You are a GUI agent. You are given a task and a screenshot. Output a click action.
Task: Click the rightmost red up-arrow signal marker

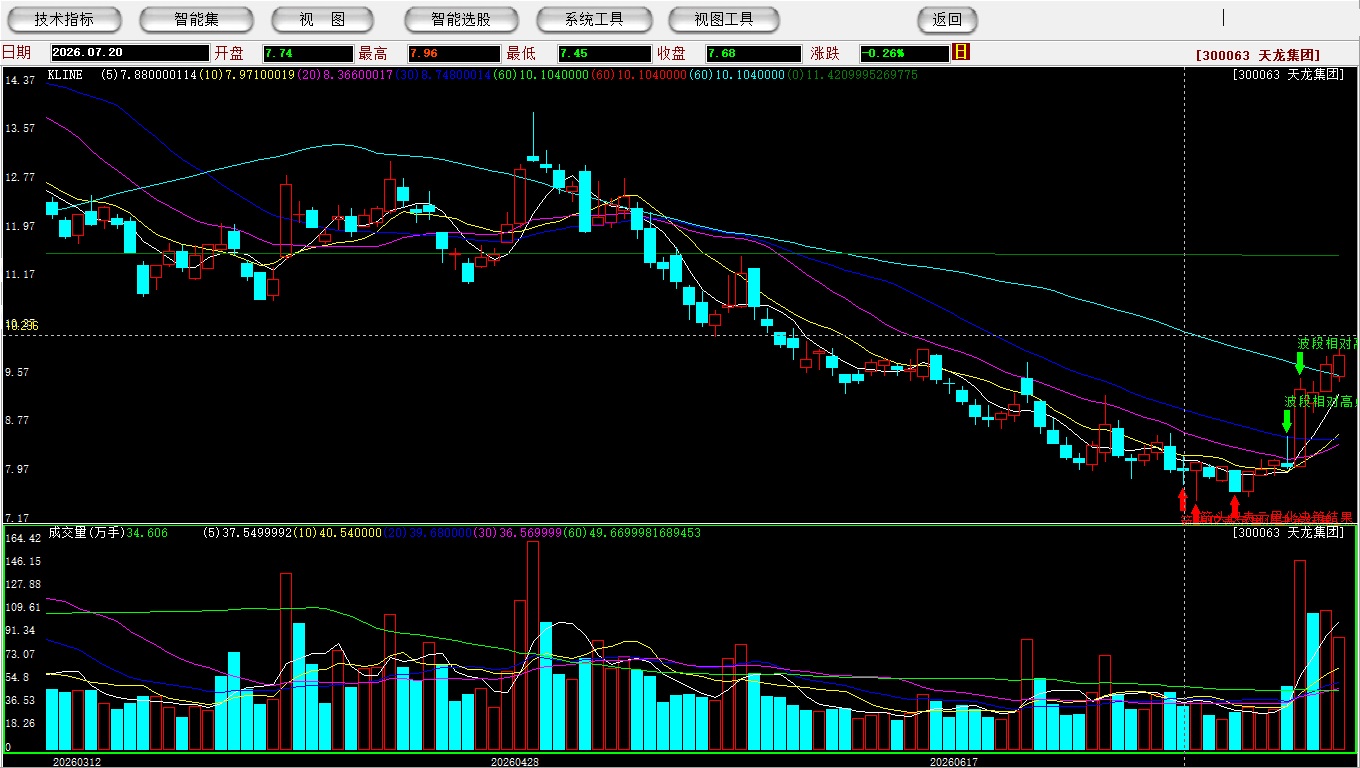(x=1235, y=505)
